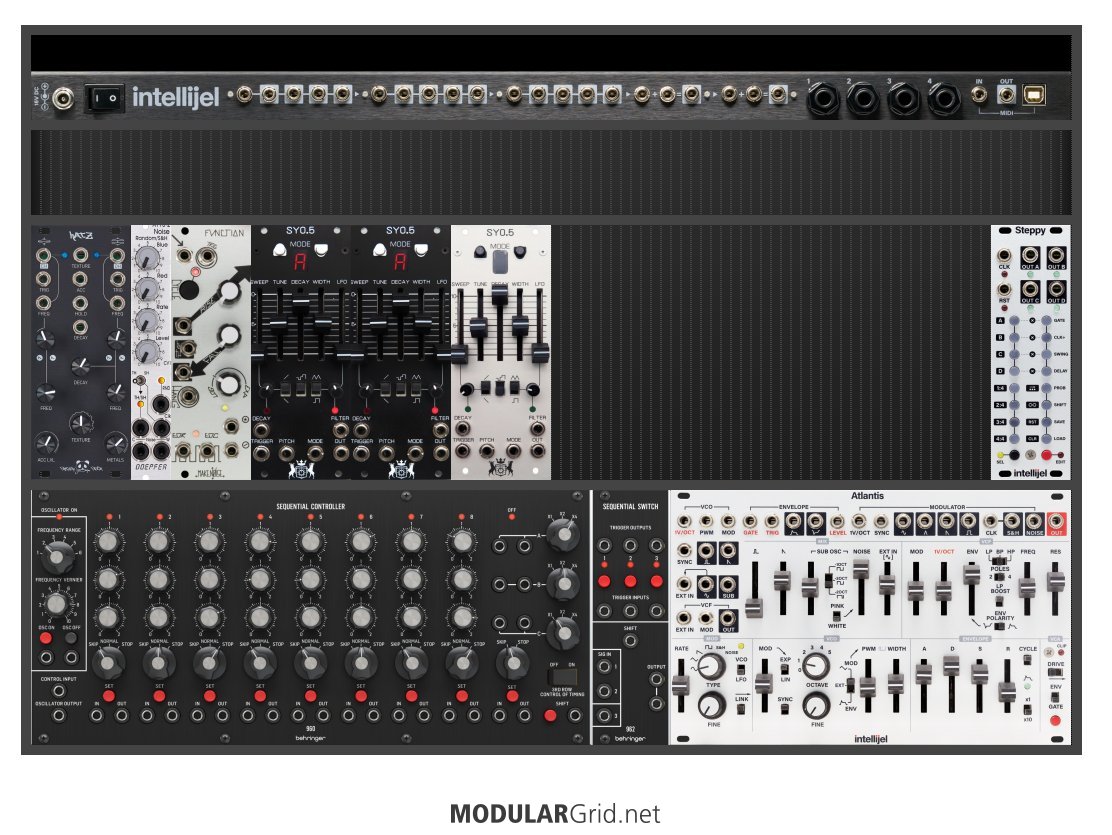Click the Doepfer noise Blue knob

click(x=147, y=258)
